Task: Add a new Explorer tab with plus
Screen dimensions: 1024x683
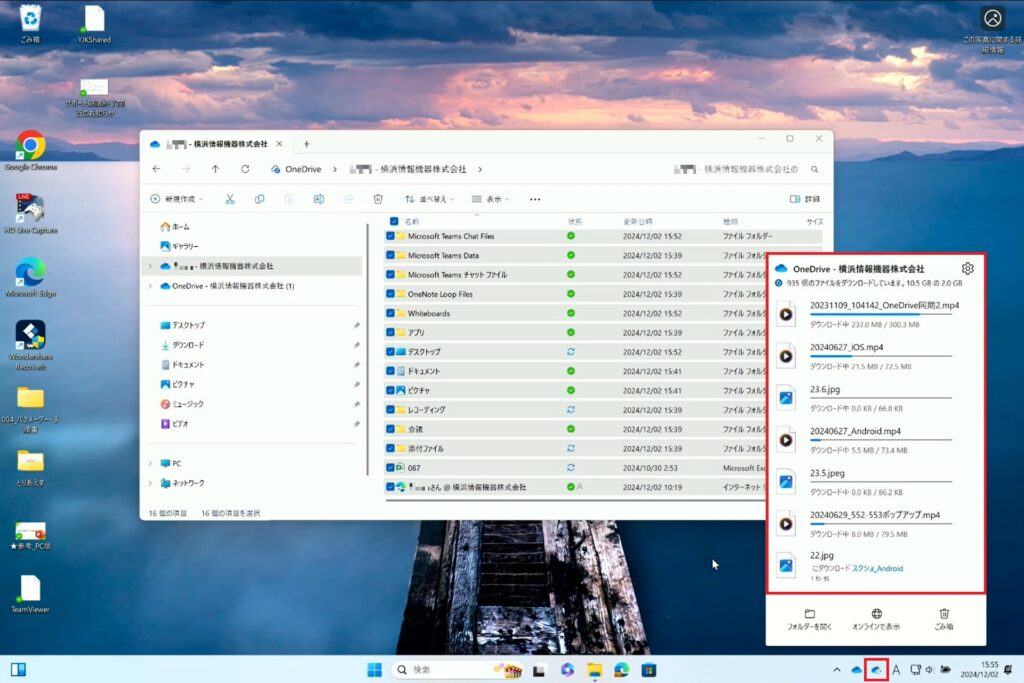Action: pyautogui.click(x=306, y=144)
